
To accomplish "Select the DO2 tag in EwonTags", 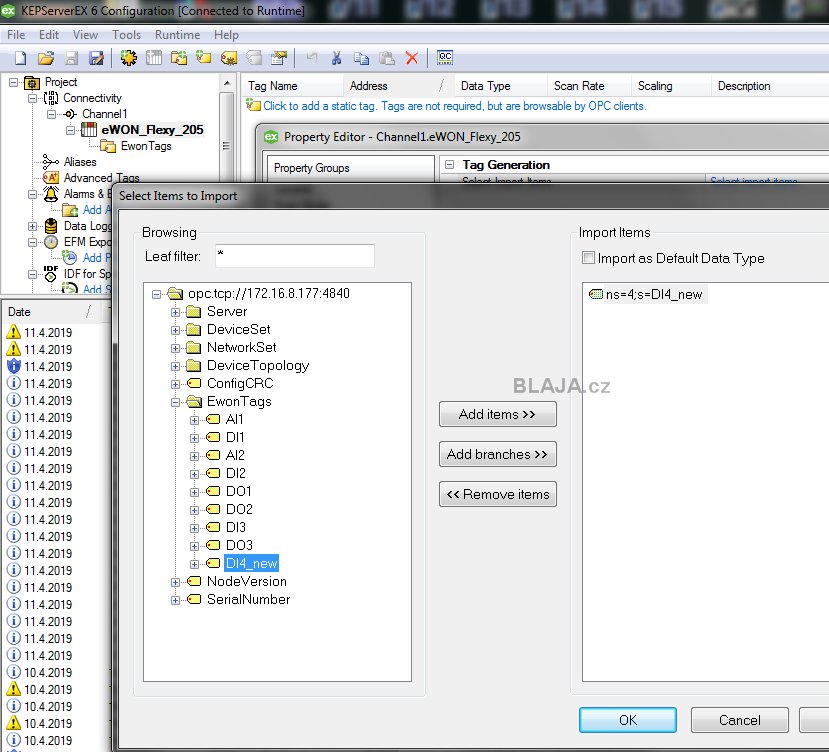I will coord(240,509).
